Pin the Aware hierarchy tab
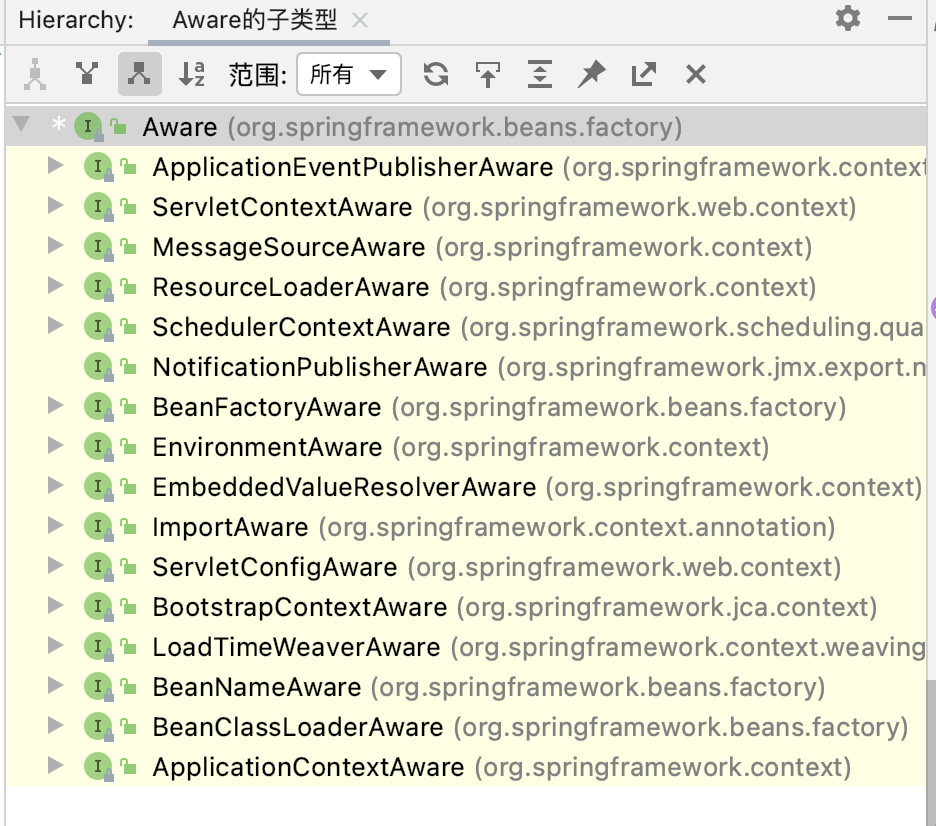Image resolution: width=936 pixels, height=826 pixels. tap(592, 75)
